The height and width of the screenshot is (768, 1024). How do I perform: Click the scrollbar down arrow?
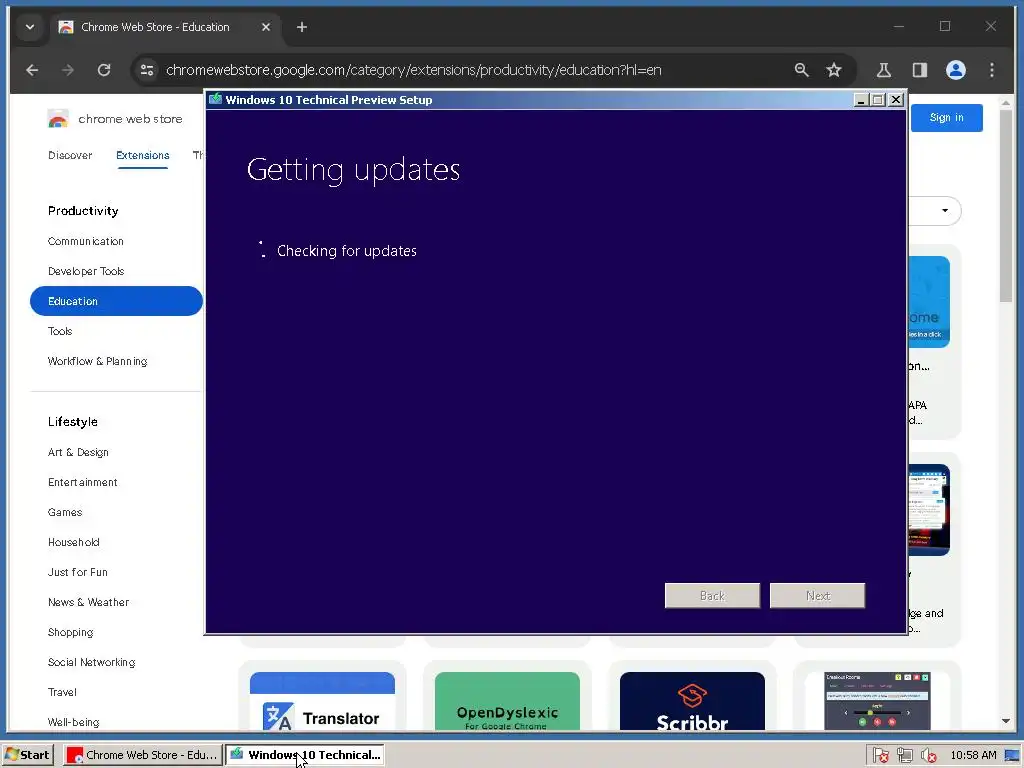(x=1006, y=721)
